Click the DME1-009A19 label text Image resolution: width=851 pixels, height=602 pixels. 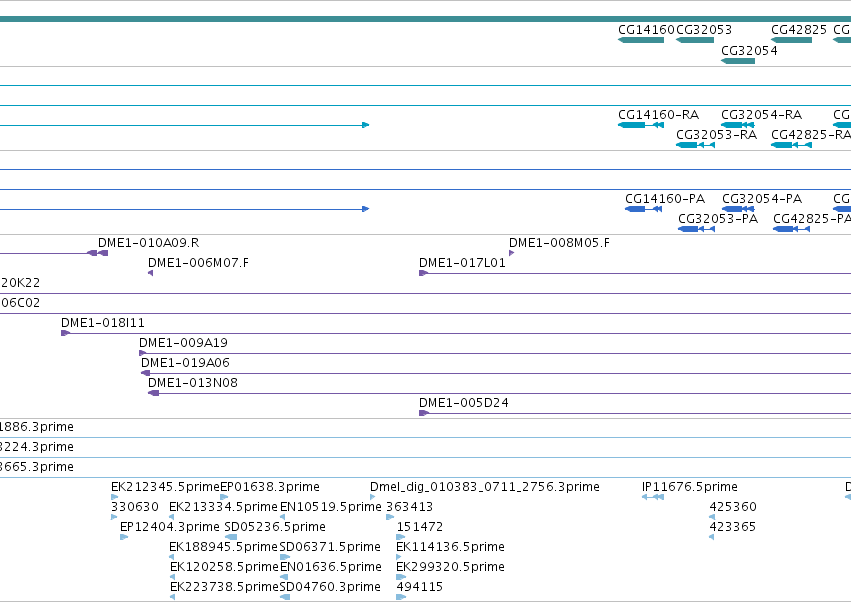click(x=183, y=343)
